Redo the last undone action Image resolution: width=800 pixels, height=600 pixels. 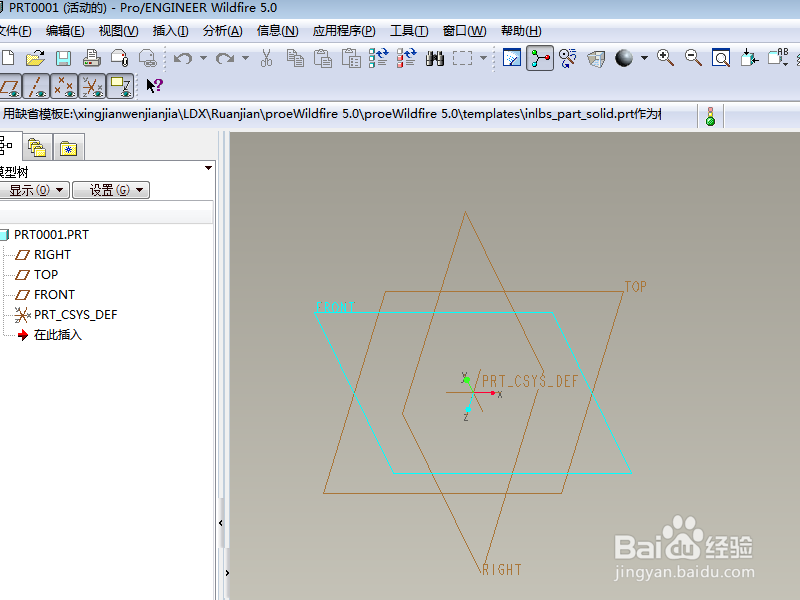[x=225, y=58]
